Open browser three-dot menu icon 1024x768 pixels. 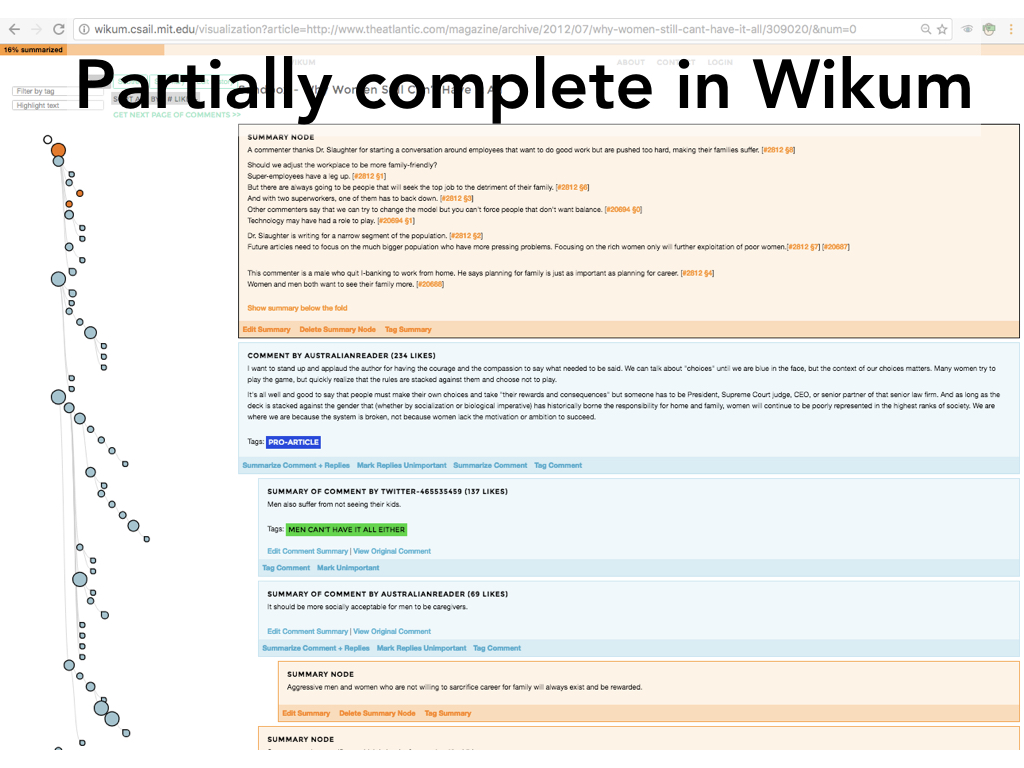[1011, 29]
